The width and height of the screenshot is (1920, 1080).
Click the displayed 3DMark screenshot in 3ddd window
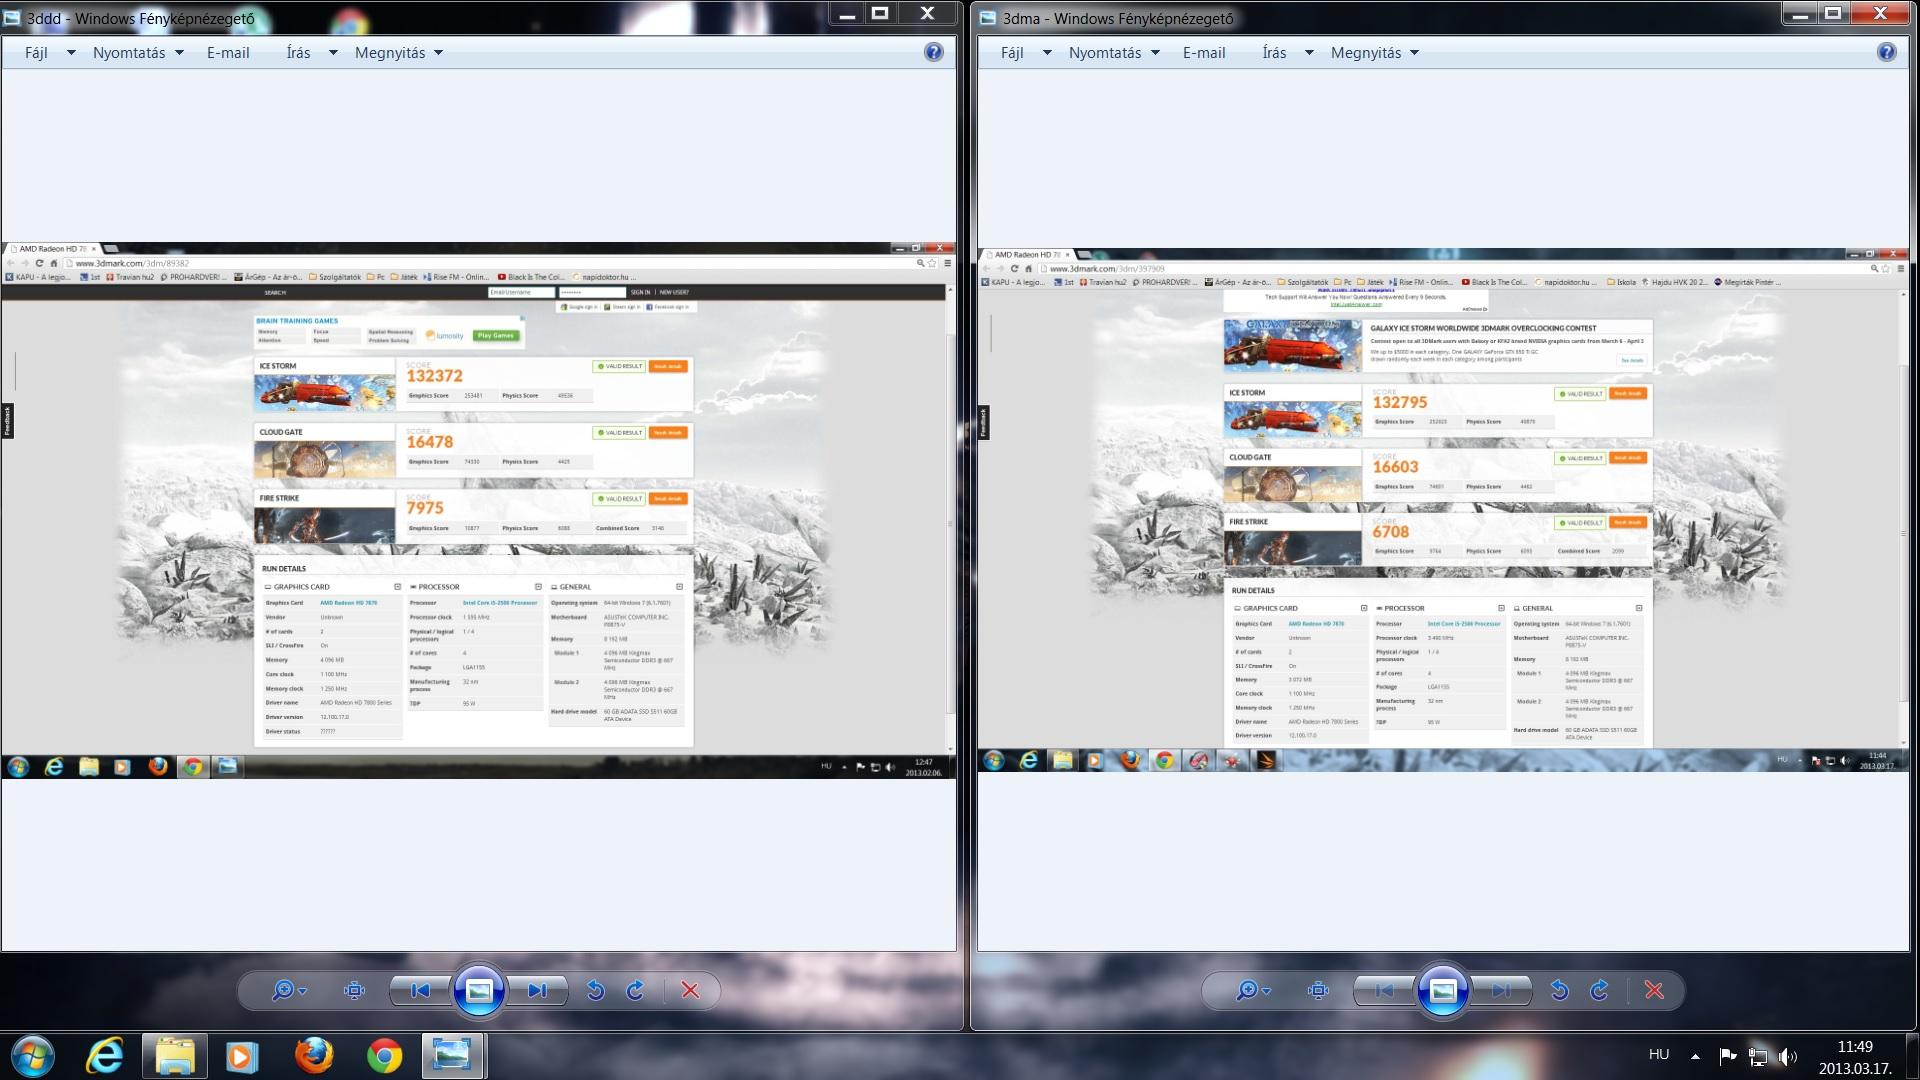(479, 510)
